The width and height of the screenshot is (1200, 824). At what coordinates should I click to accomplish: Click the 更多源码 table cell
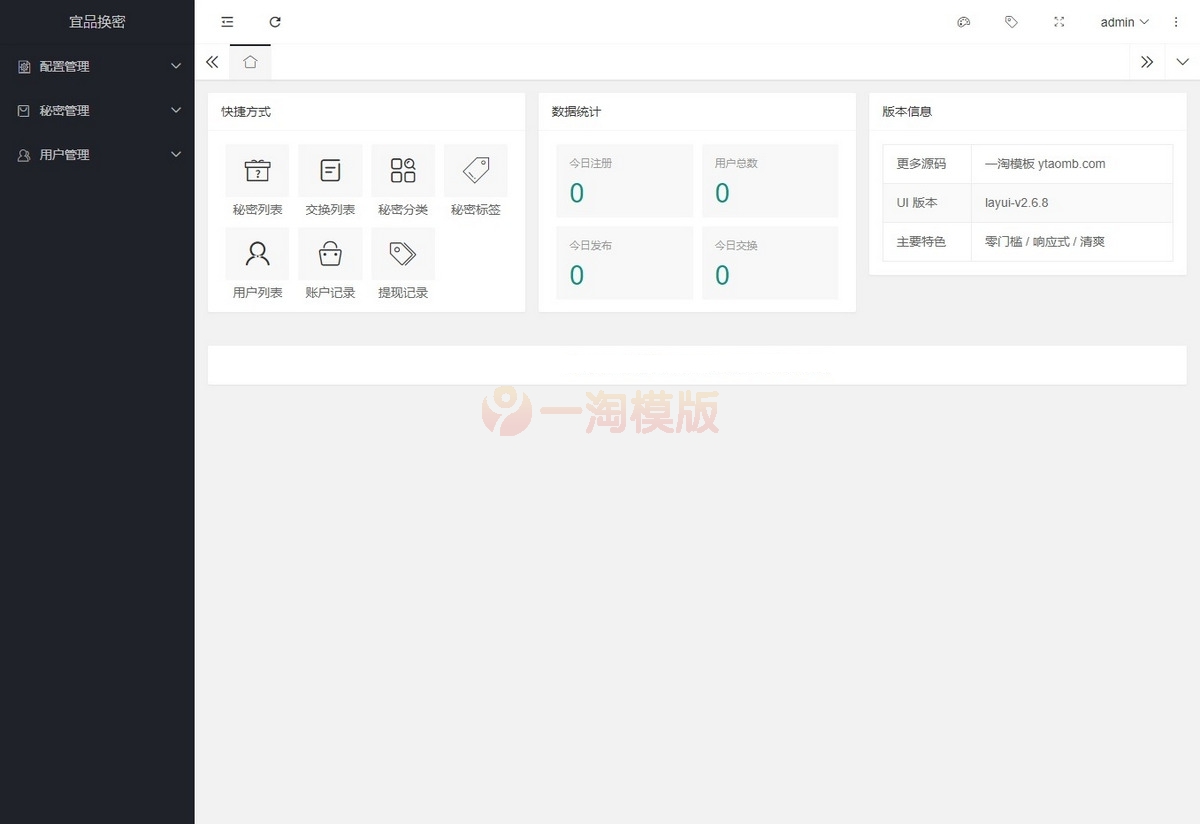[927, 164]
